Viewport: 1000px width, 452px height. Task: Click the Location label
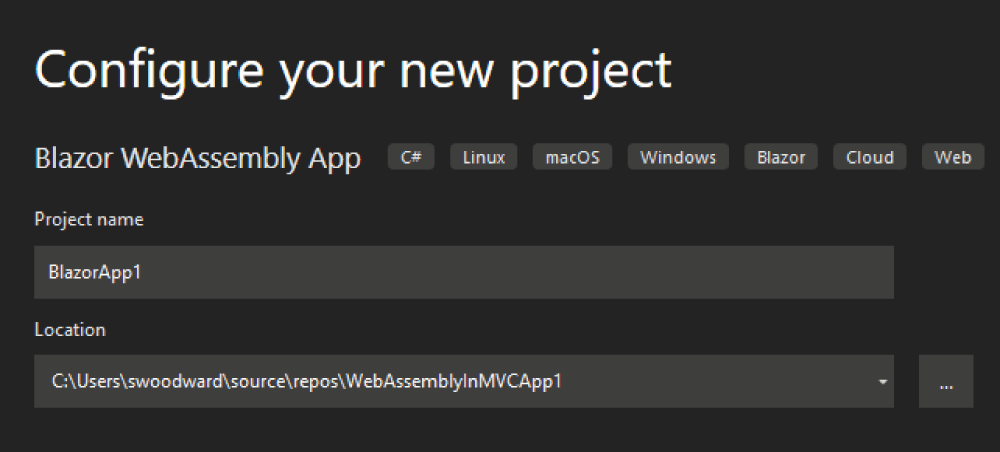70,330
